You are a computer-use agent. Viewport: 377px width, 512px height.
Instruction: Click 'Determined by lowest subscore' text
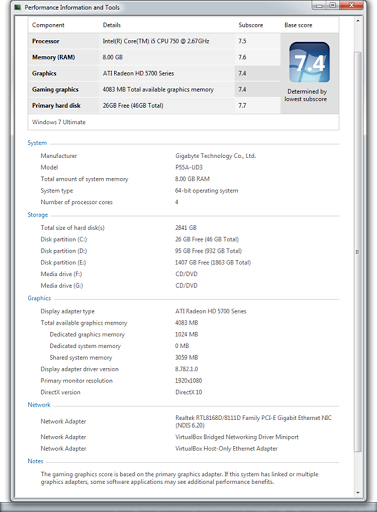(x=306, y=95)
